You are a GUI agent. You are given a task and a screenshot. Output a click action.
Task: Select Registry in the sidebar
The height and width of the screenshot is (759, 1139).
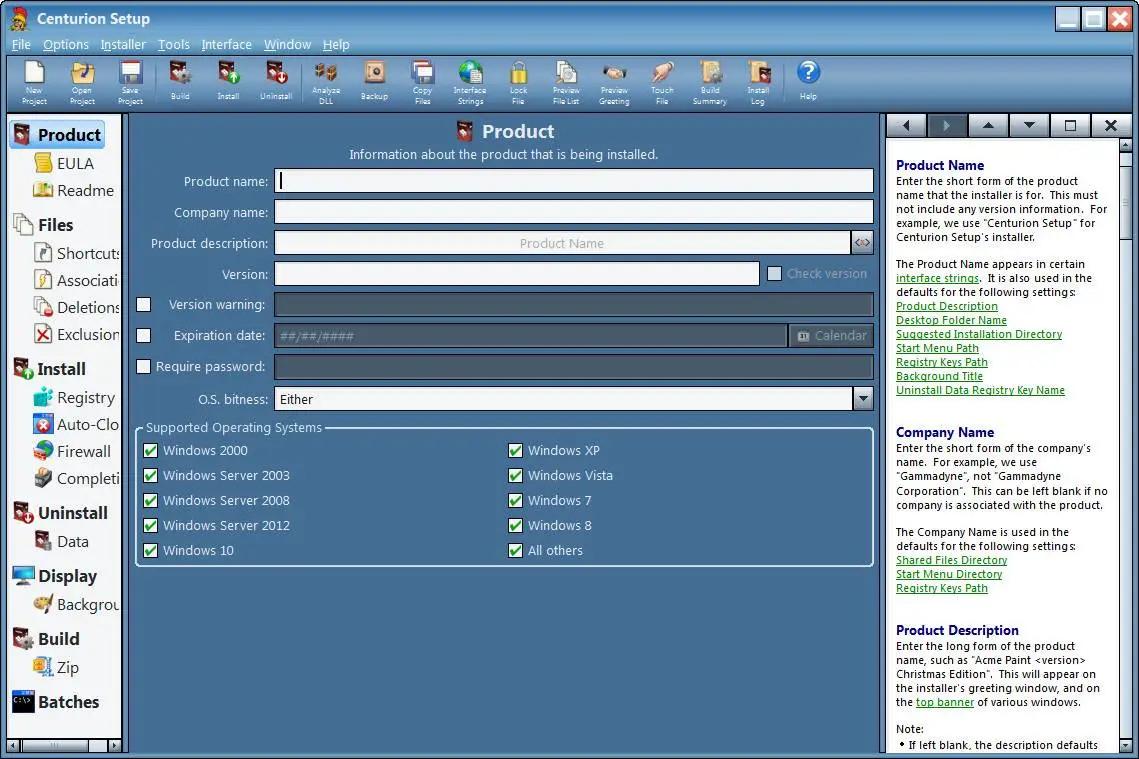(74, 397)
